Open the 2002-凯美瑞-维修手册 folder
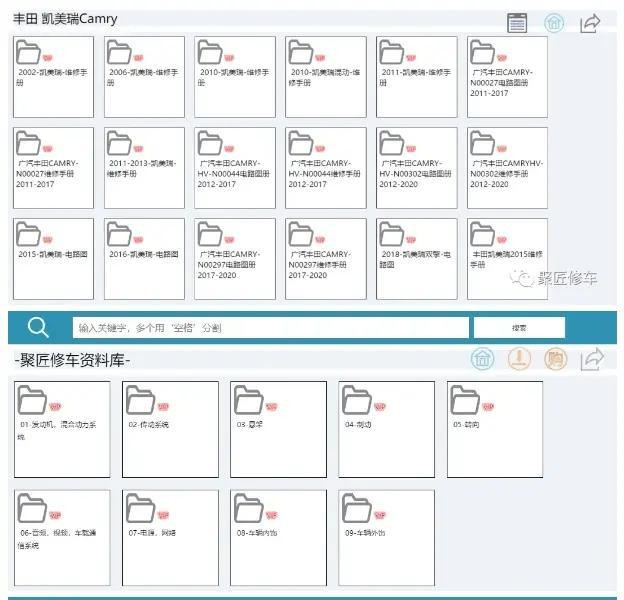Image resolution: width=624 pixels, height=600 pixels. 53,77
